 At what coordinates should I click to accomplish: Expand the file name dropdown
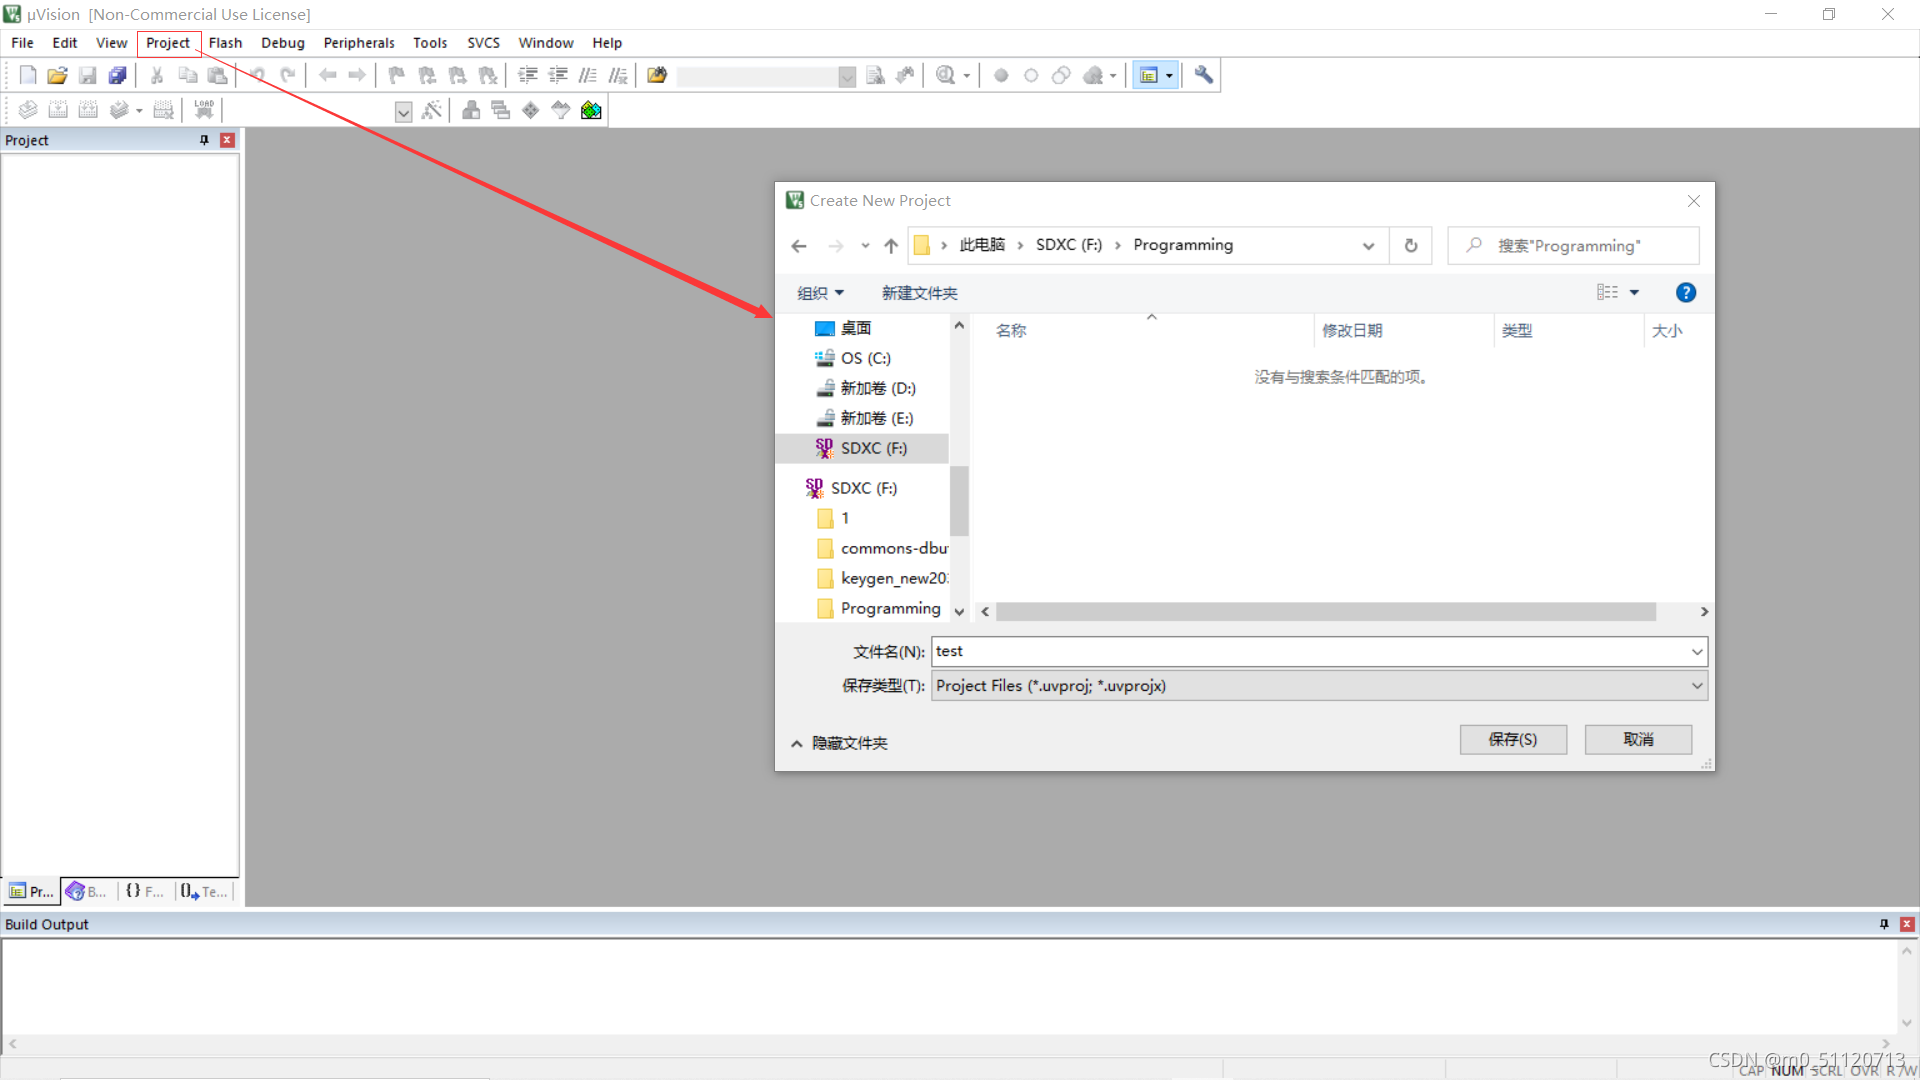point(1696,652)
